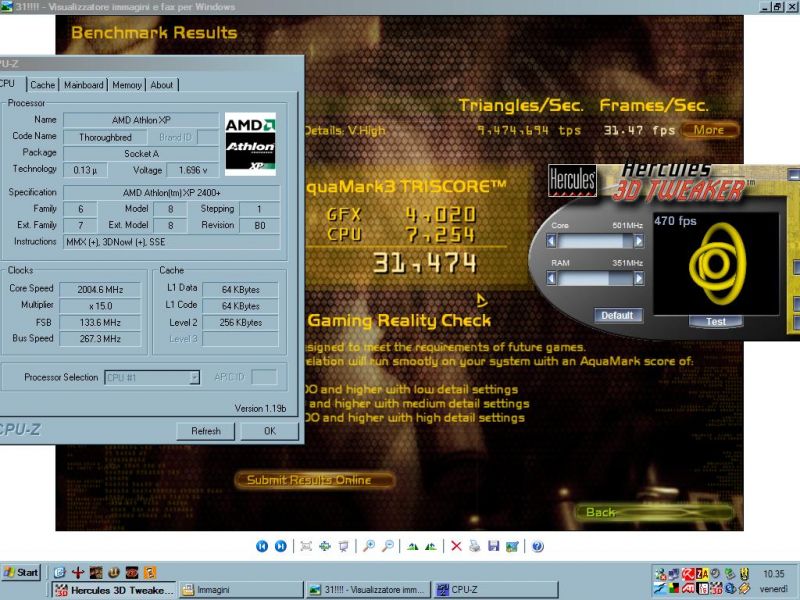Zoom in with the magnifier plus icon
Viewport: 800px width, 600px height.
click(x=369, y=546)
